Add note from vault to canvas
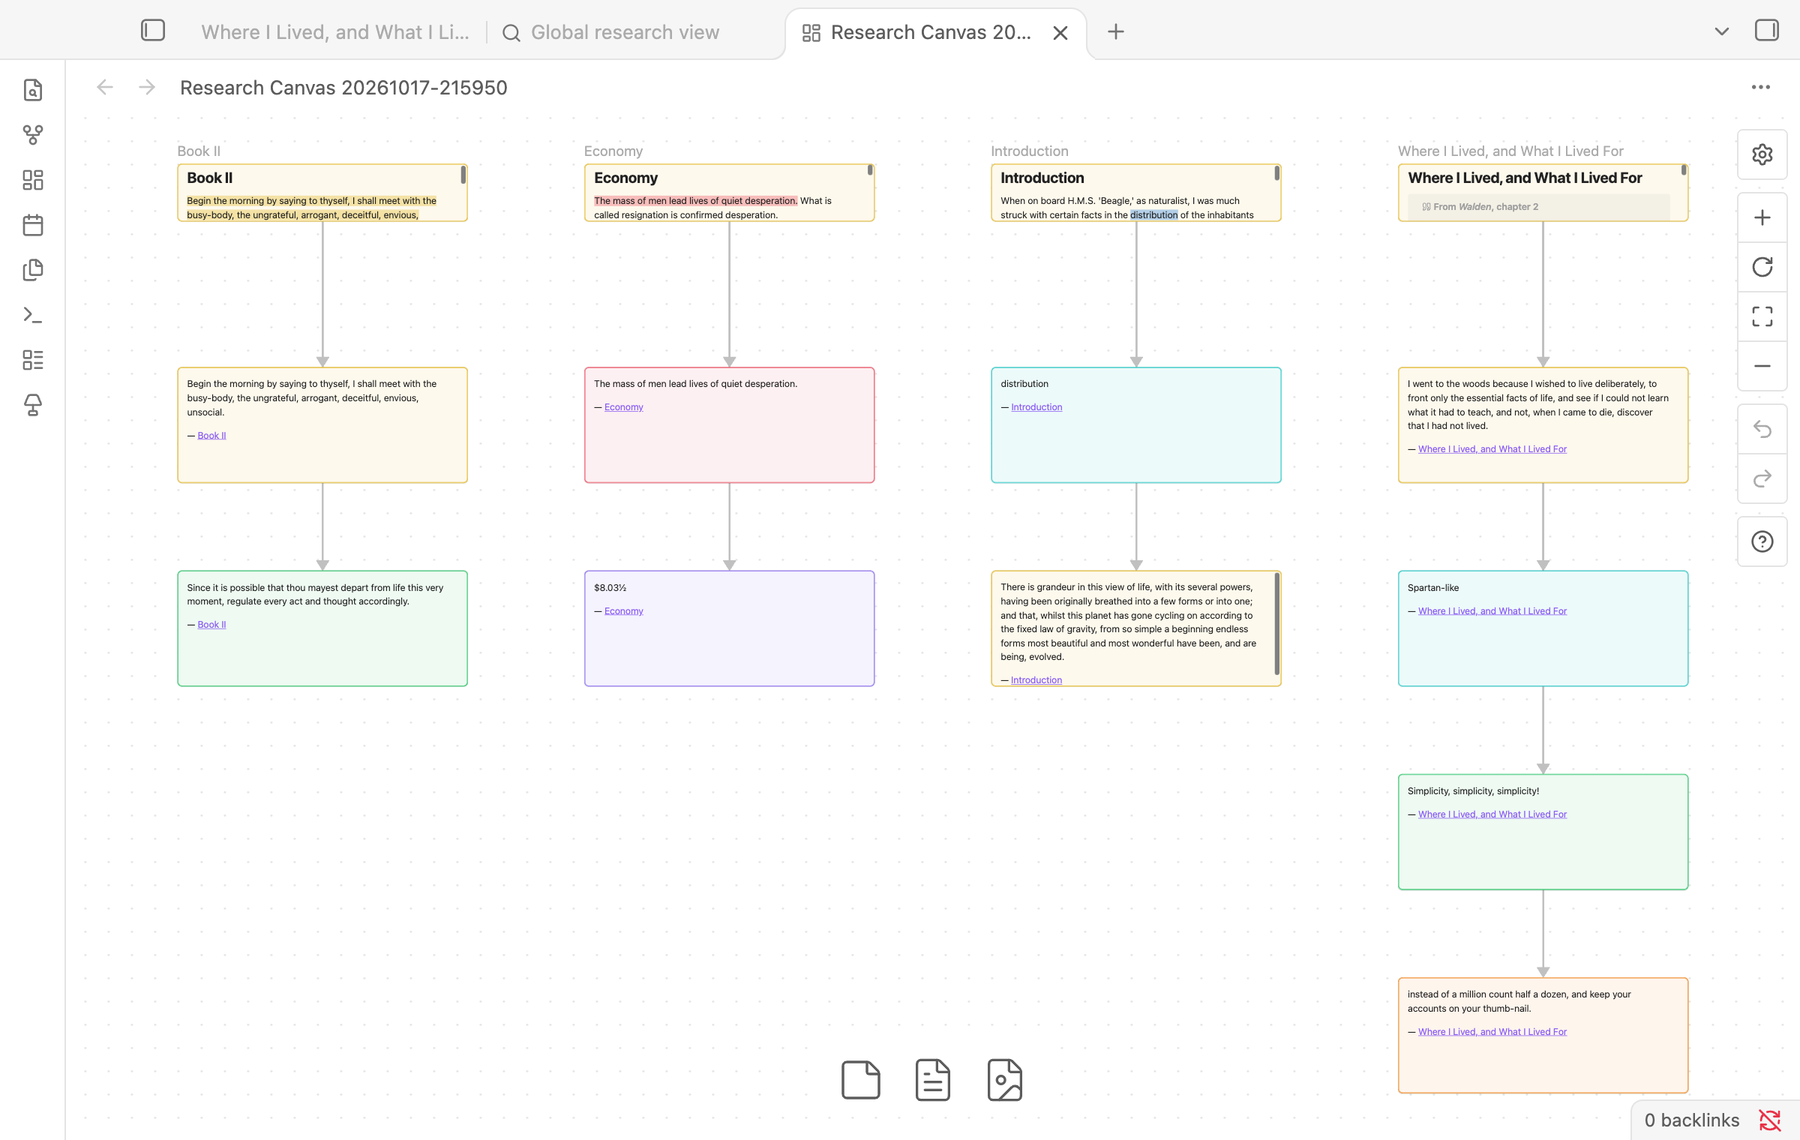This screenshot has width=1800, height=1140. [933, 1080]
